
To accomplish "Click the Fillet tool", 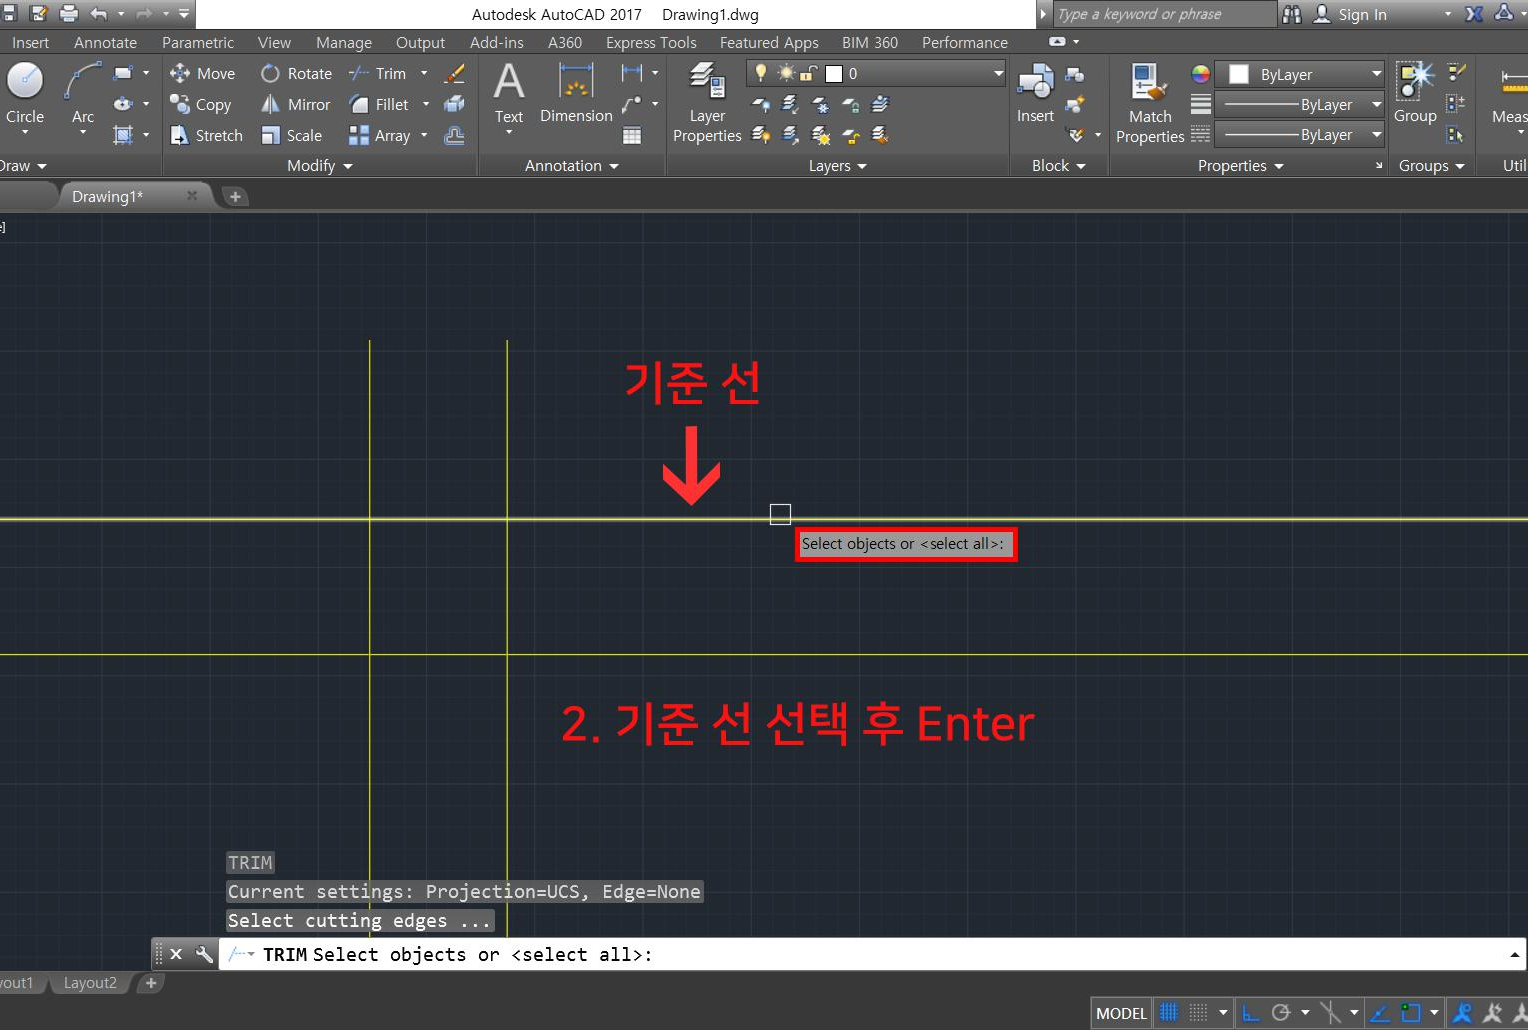I will tap(379, 104).
